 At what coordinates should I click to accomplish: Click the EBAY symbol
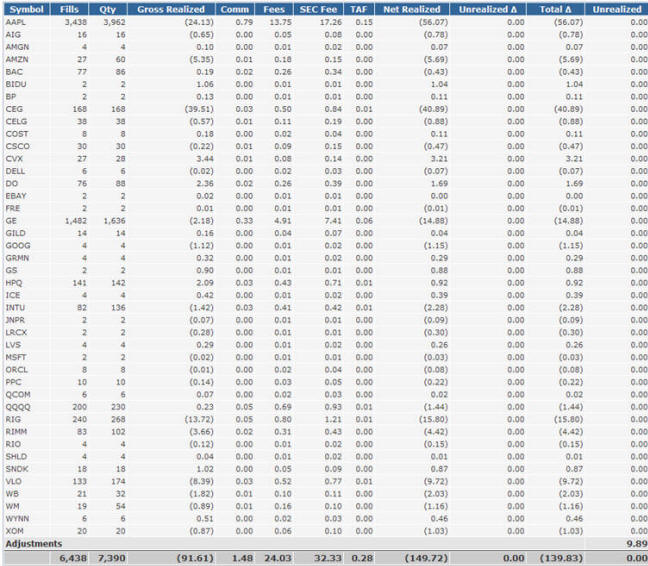click(16, 196)
